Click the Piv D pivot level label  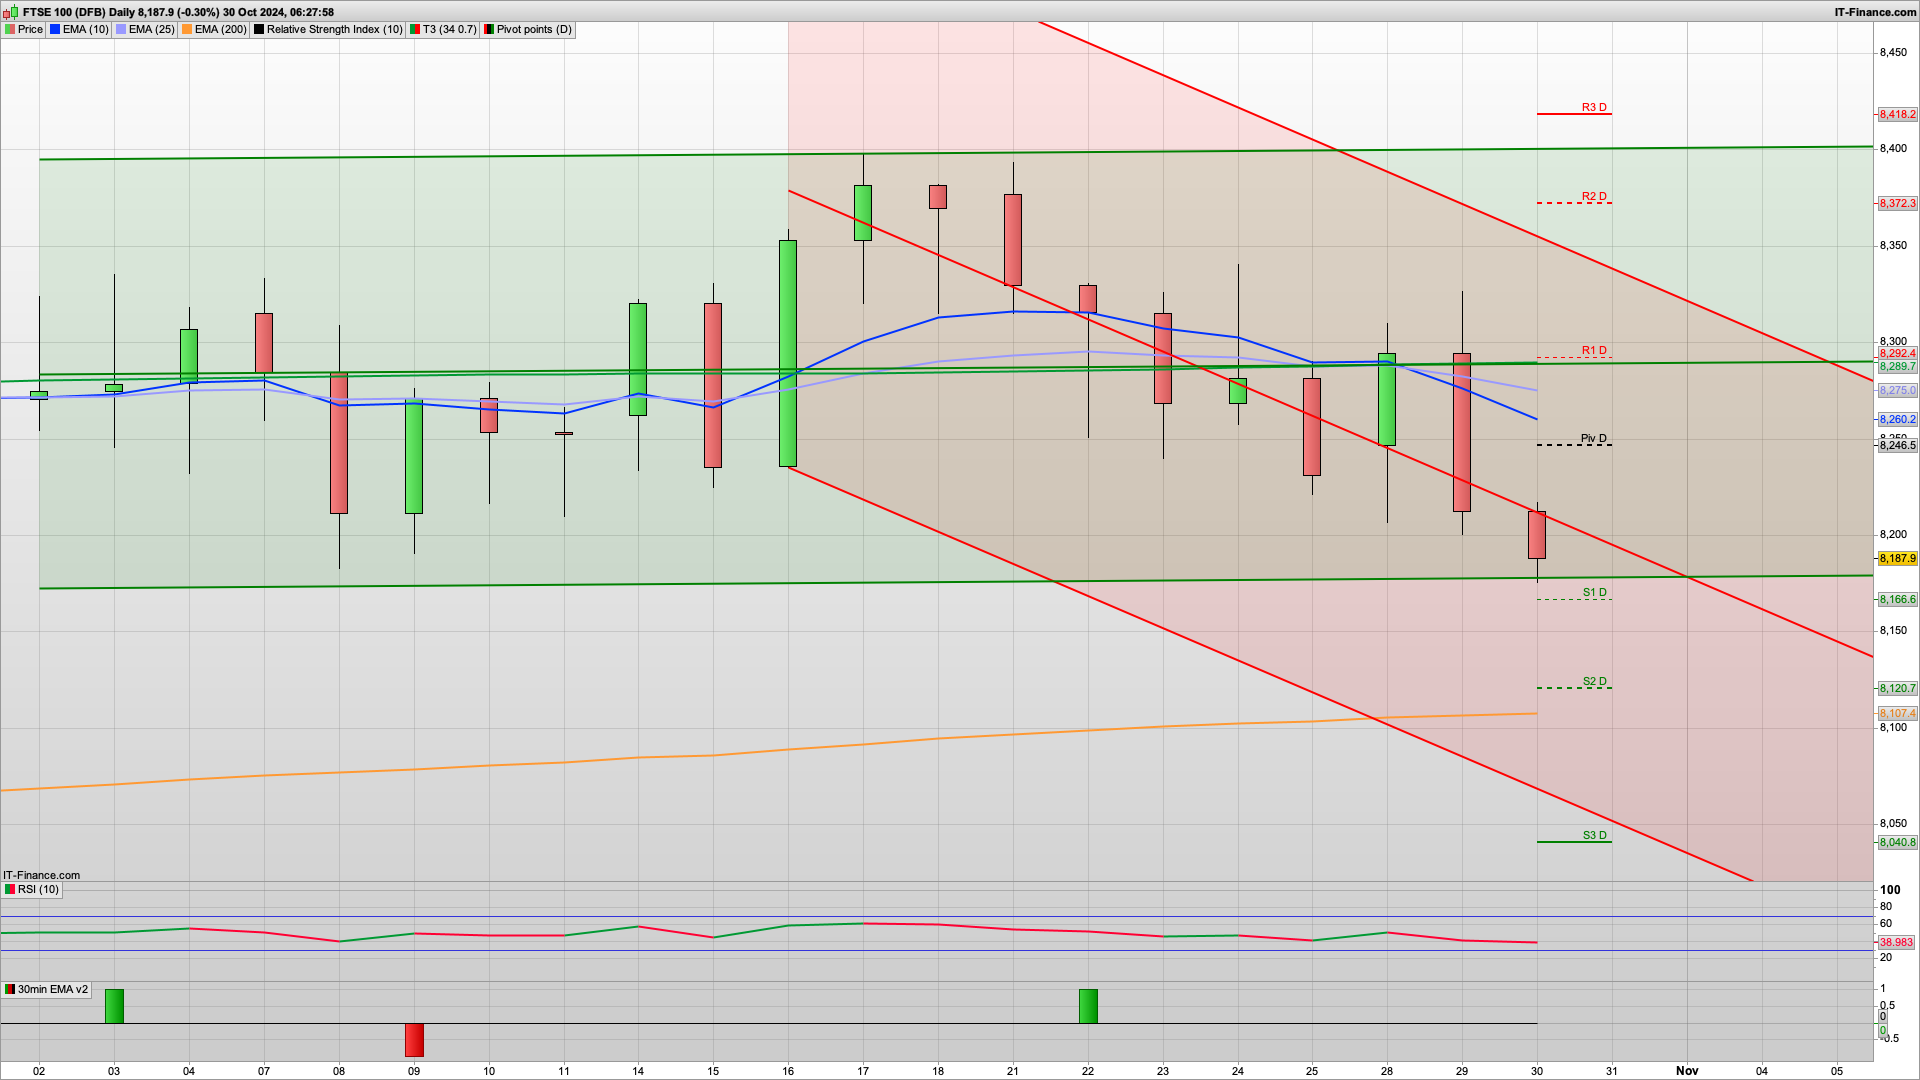click(1593, 438)
